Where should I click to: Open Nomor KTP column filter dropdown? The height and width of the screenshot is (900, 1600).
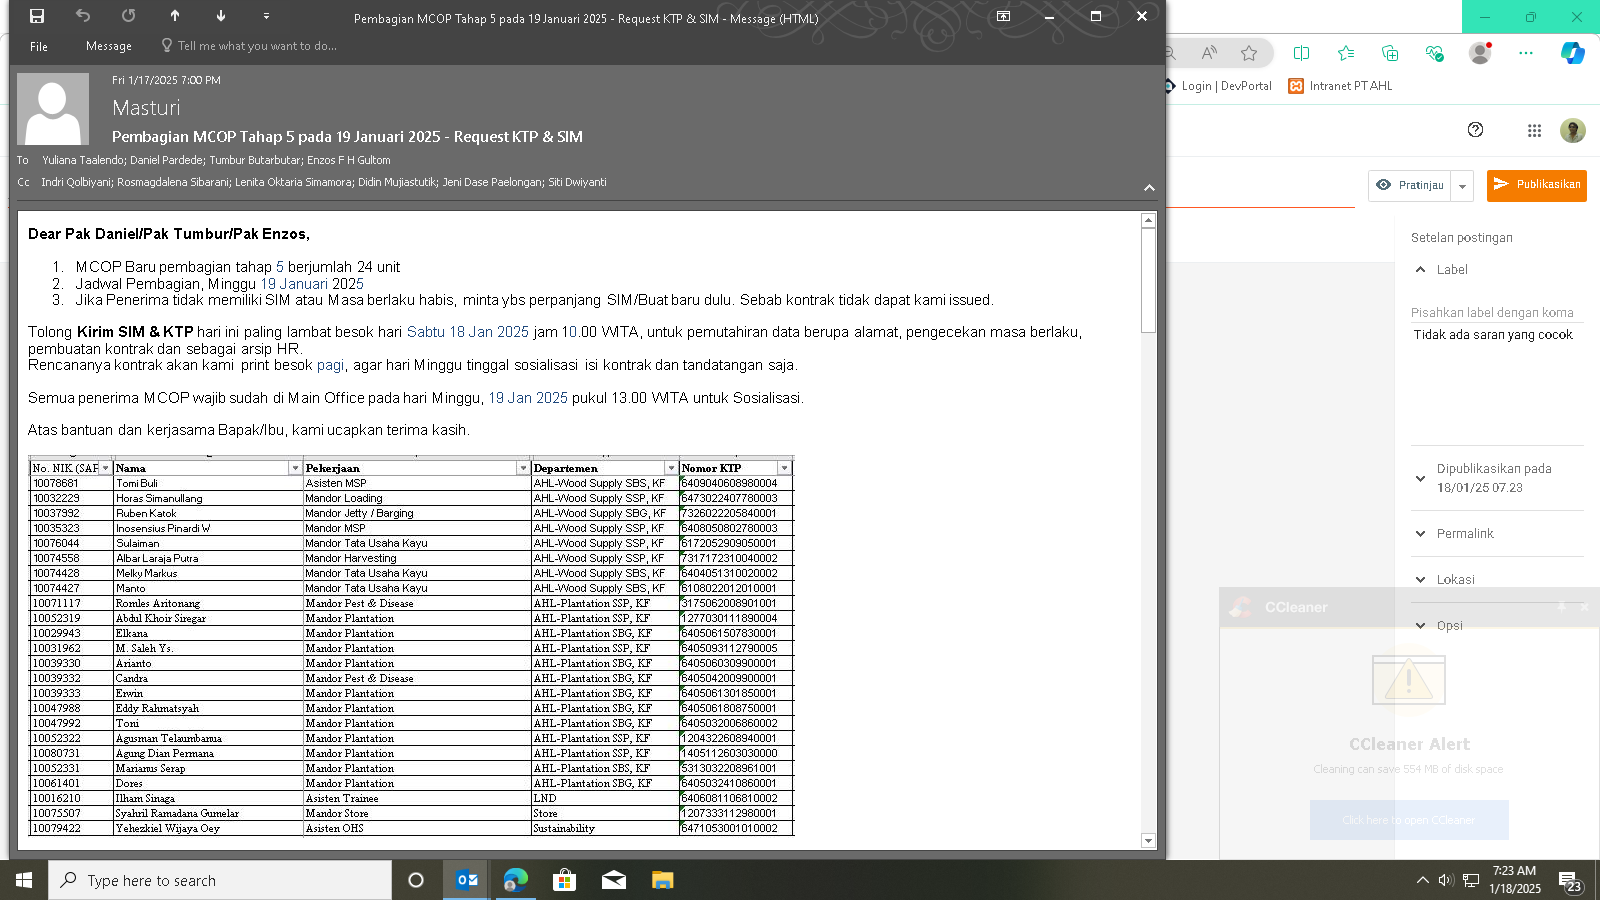click(x=785, y=468)
